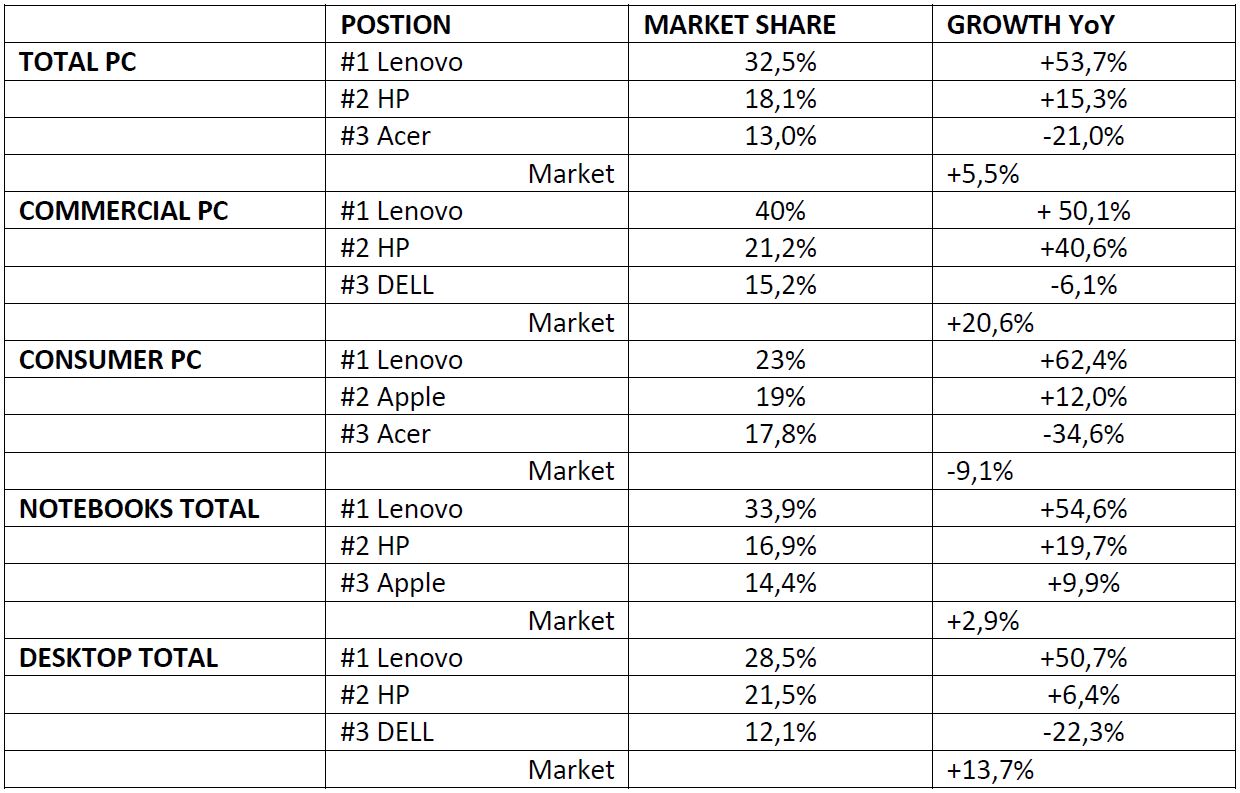Select the +5,5% market growth value

(x=983, y=174)
